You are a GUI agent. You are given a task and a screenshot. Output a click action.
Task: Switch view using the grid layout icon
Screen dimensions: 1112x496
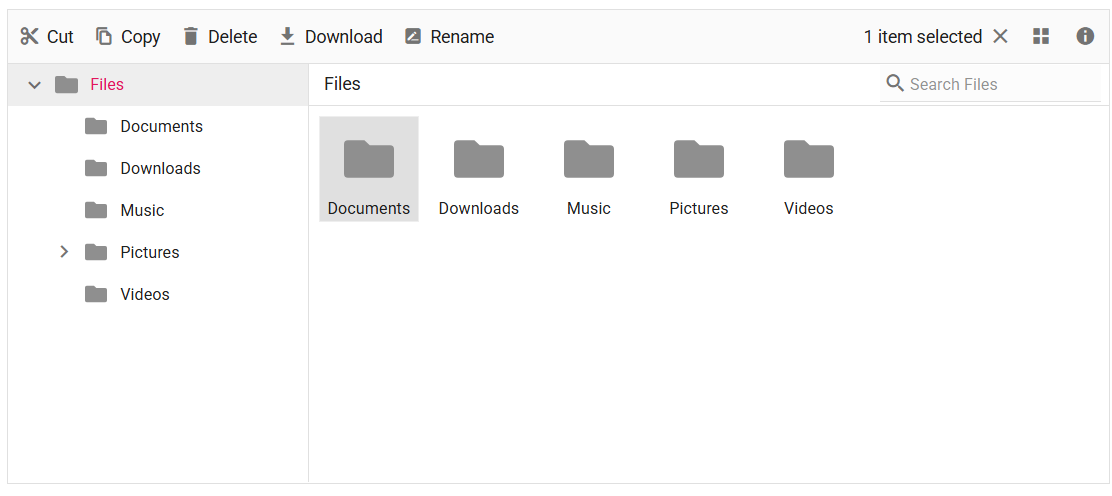pyautogui.click(x=1041, y=37)
